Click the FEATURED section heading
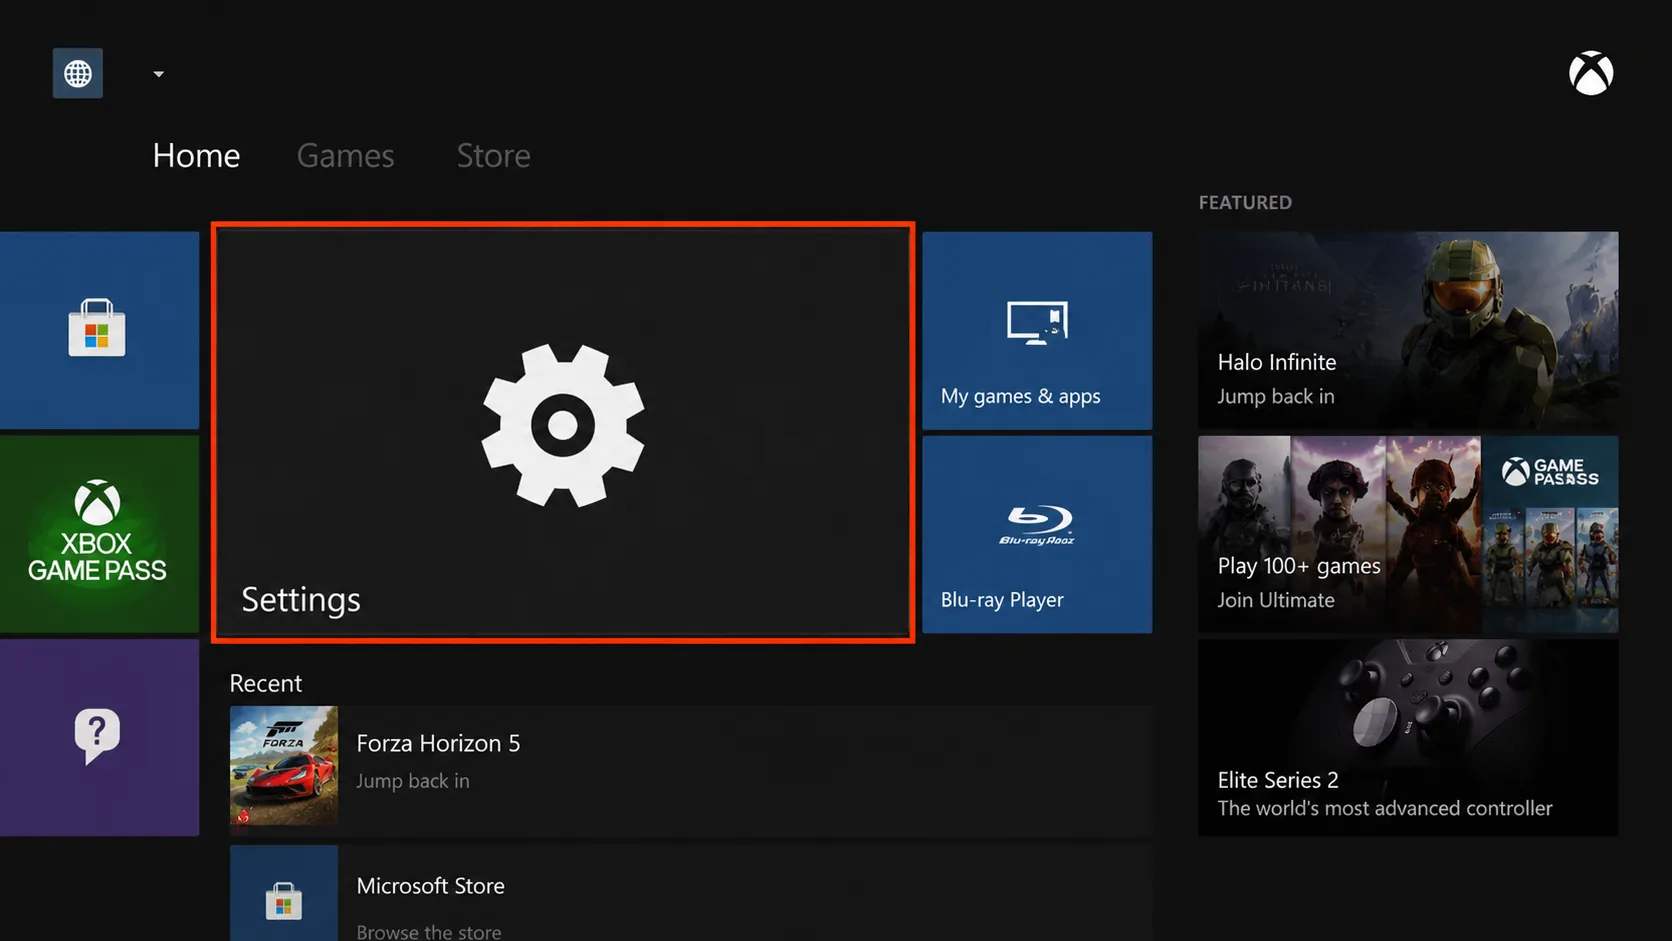Viewport: 1672px width, 941px height. 1245,202
